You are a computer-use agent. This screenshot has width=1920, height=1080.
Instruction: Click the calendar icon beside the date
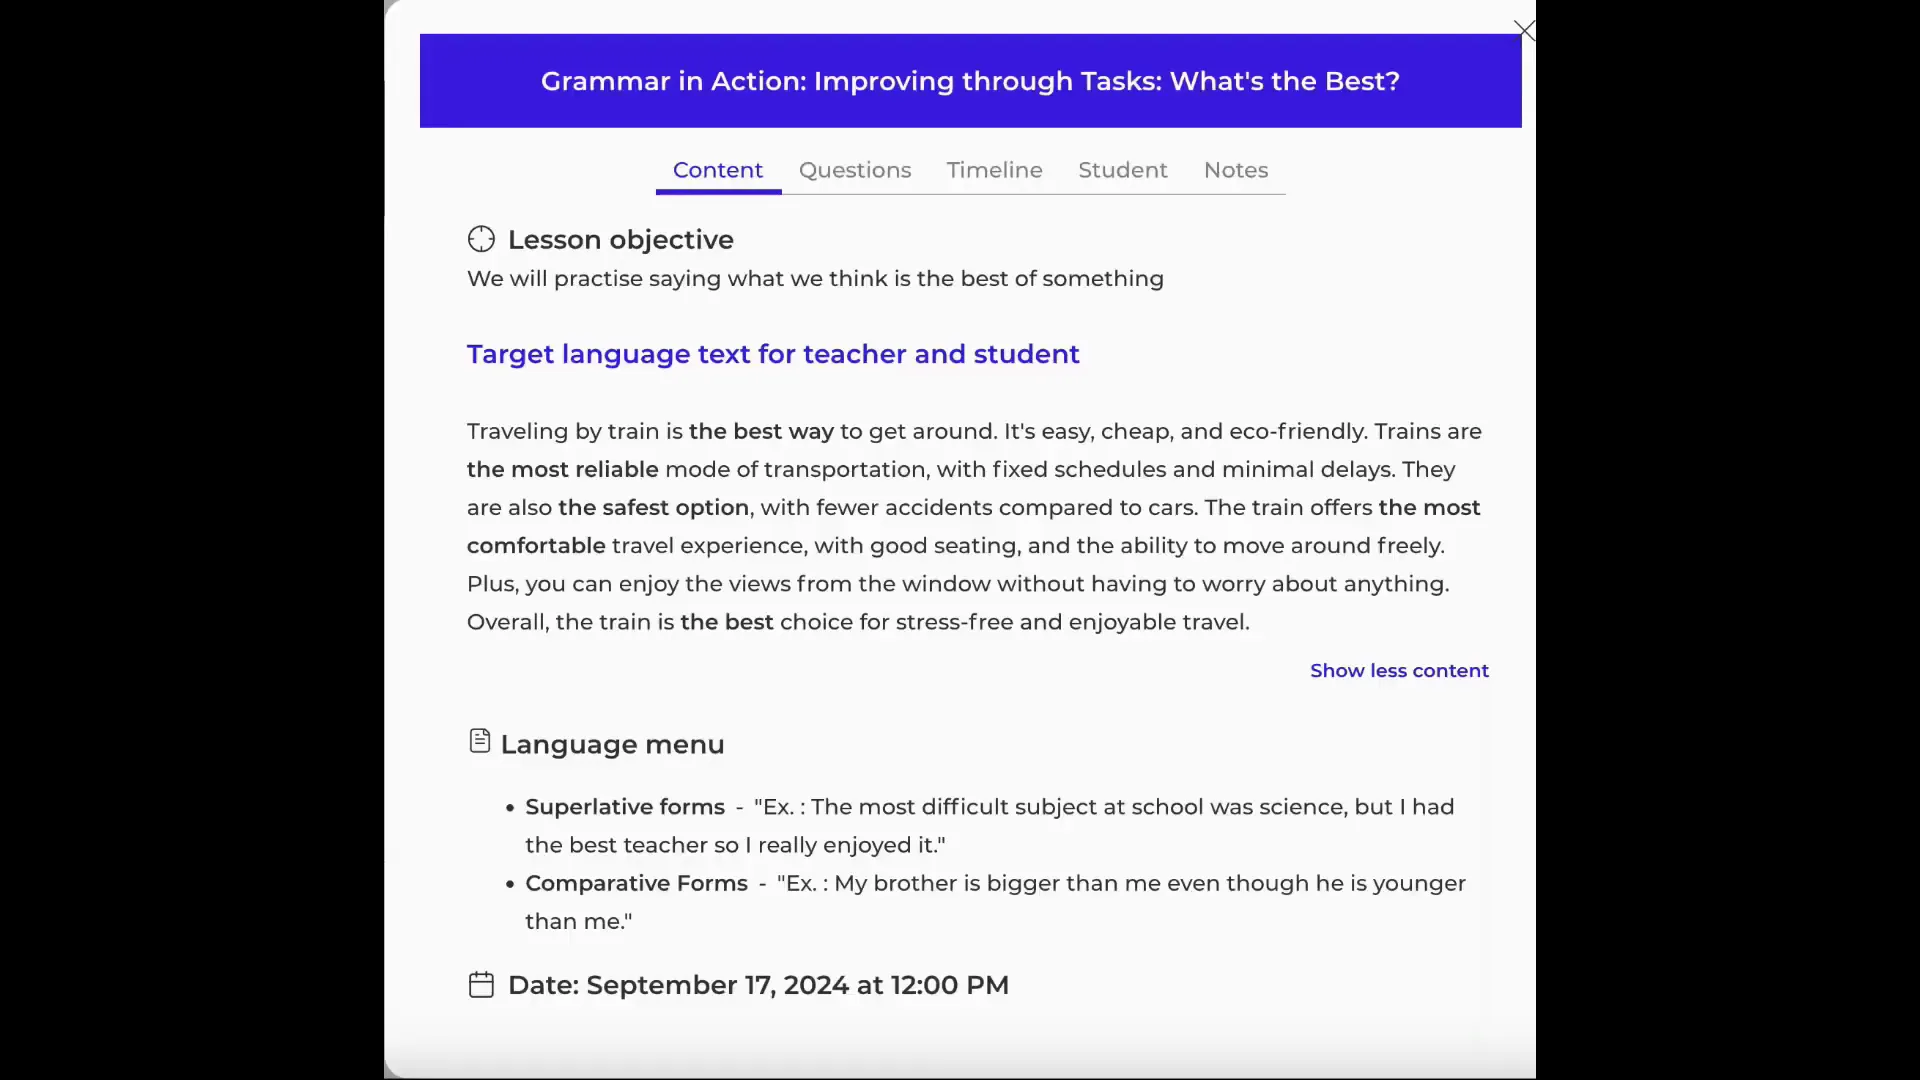(x=481, y=985)
